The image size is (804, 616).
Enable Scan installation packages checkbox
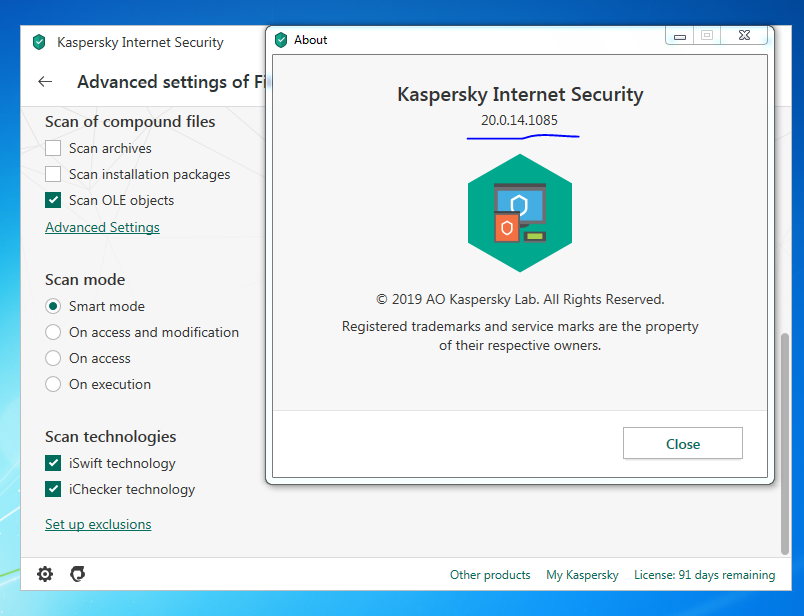tap(53, 174)
